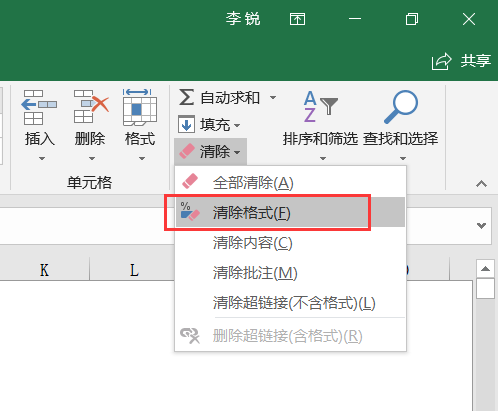
Task: Click the AutoSum sigma icon
Action: tap(186, 97)
